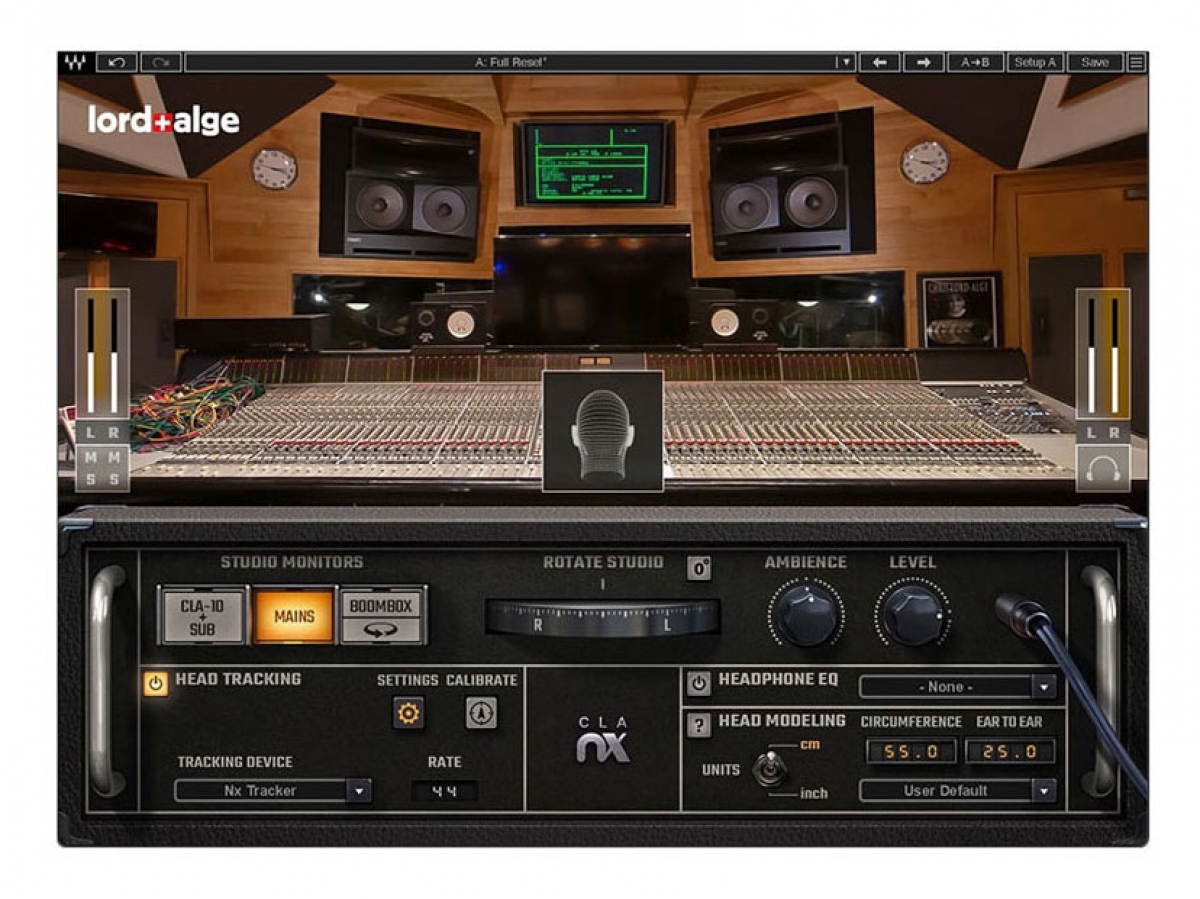This screenshot has width=1200, height=899.
Task: Open the preset list arrow beside Full Reset
Action: [846, 62]
